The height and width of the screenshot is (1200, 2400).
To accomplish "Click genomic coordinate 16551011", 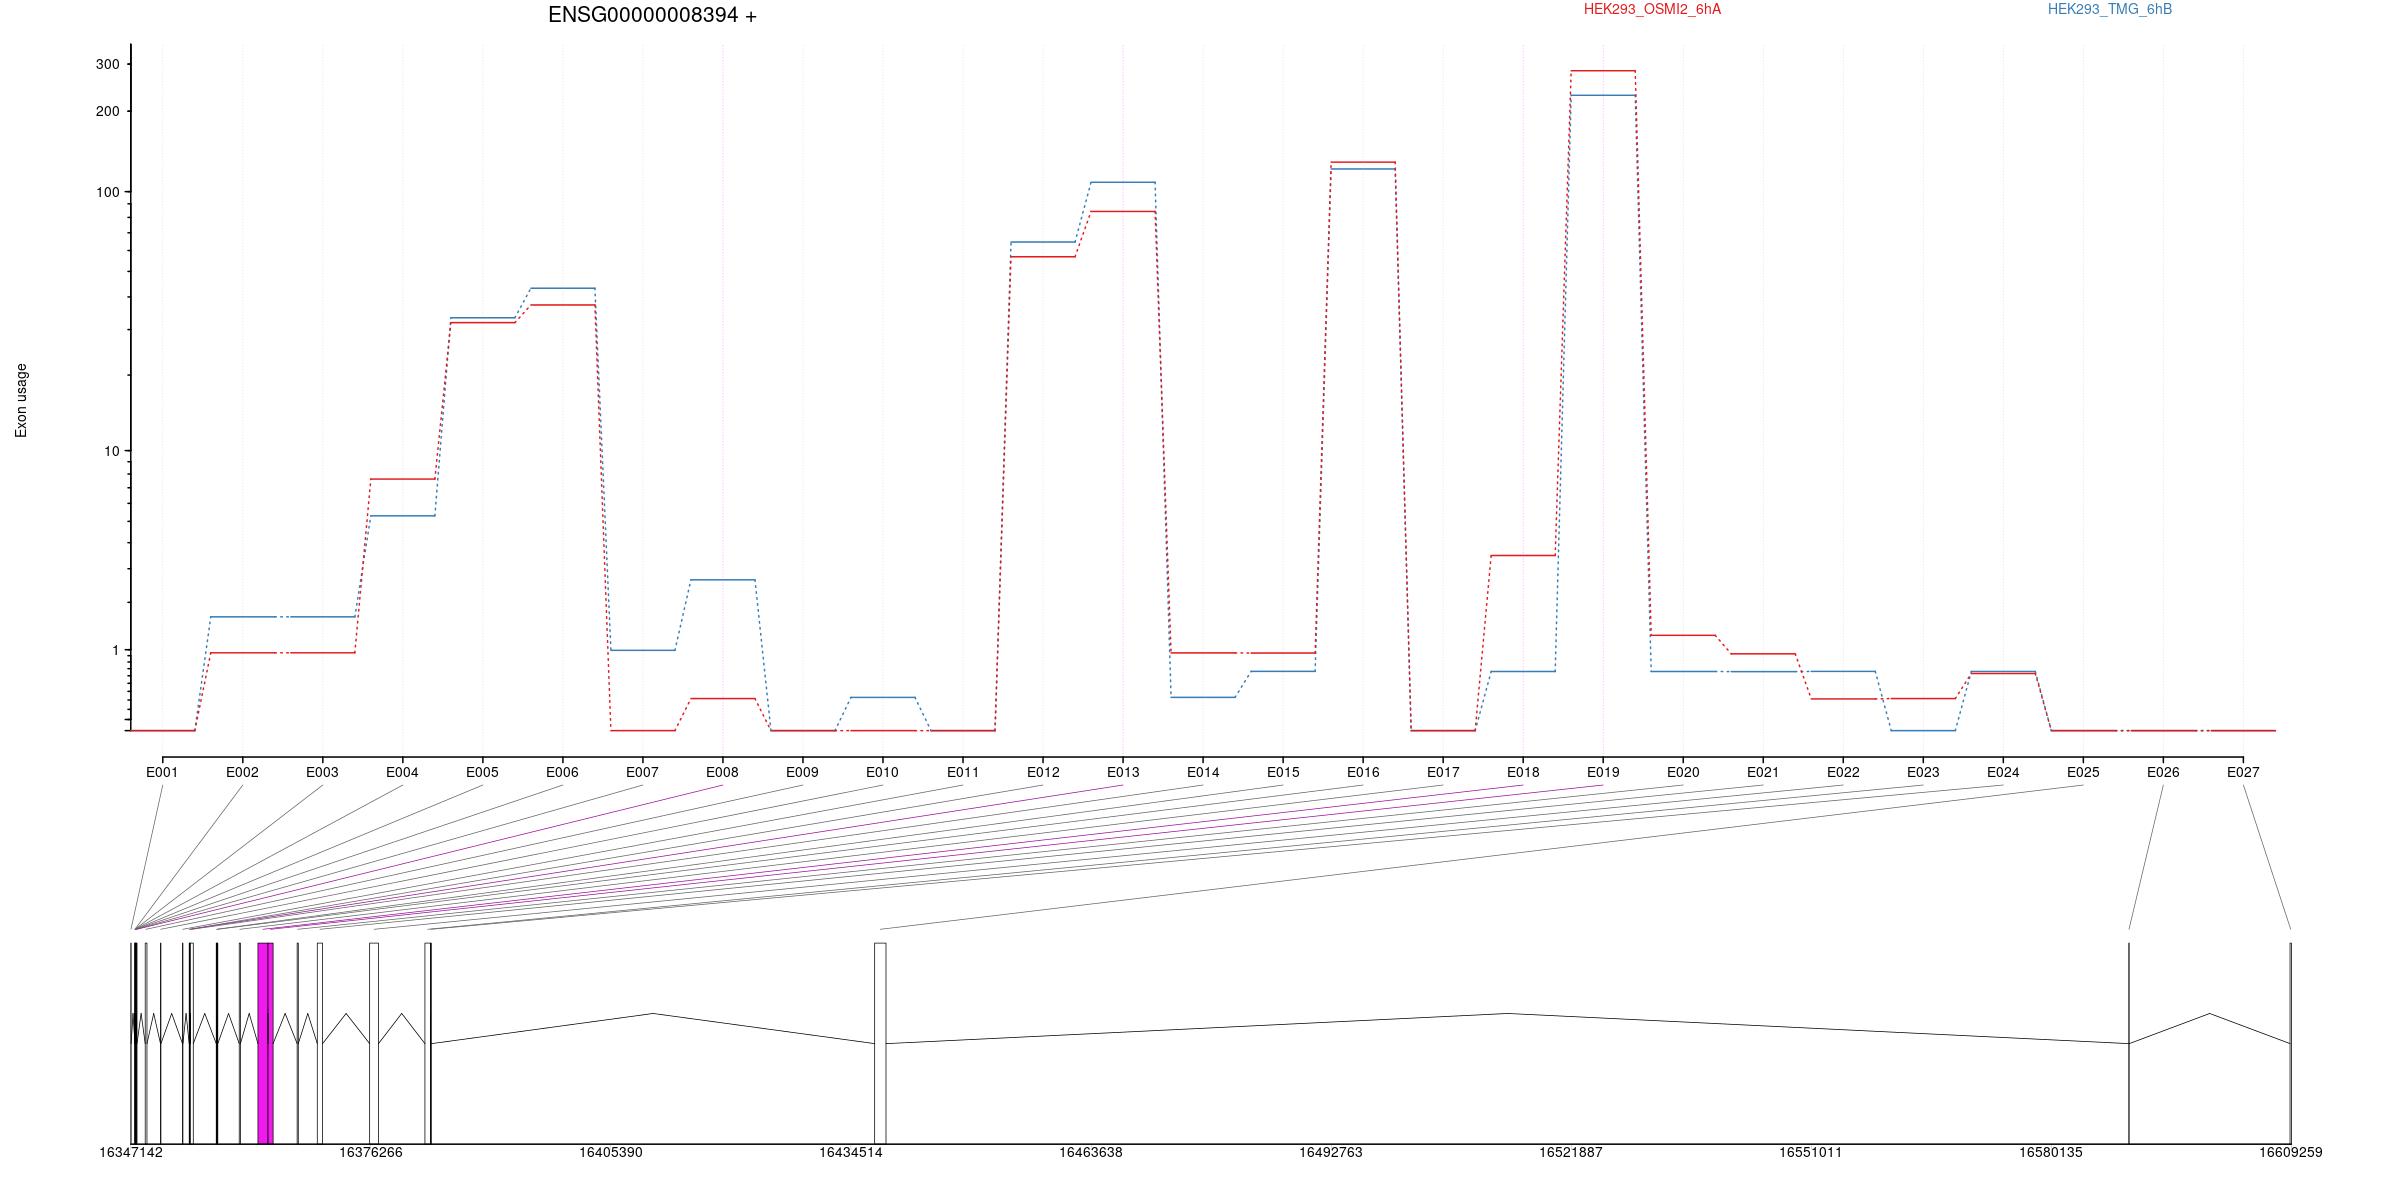I will pyautogui.click(x=1811, y=1152).
